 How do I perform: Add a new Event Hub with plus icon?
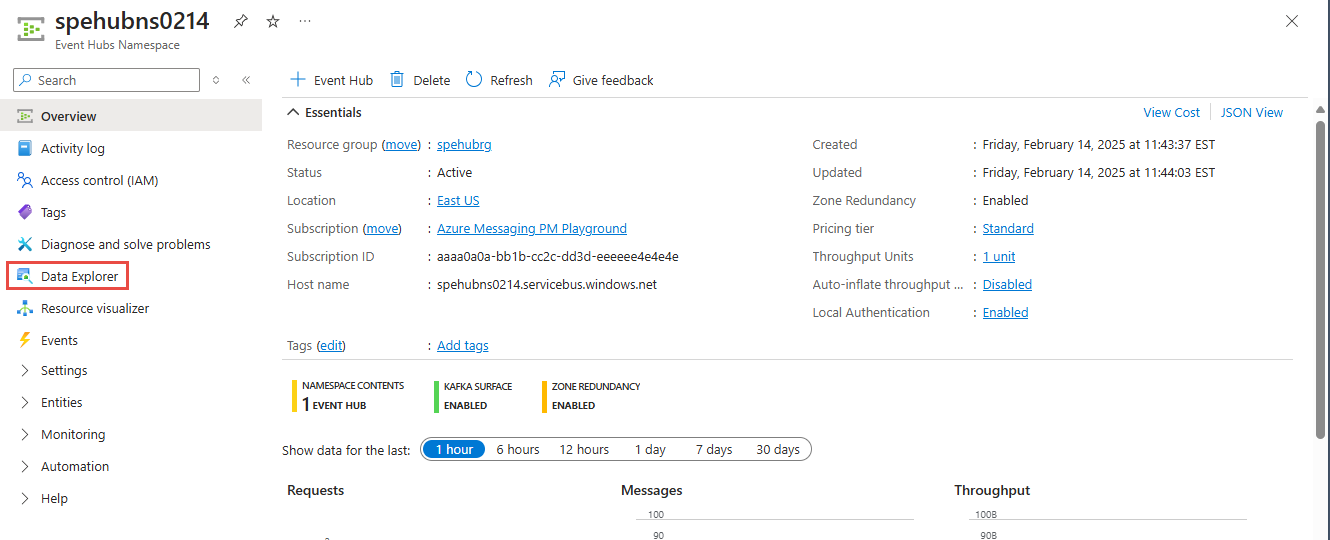[x=297, y=80]
